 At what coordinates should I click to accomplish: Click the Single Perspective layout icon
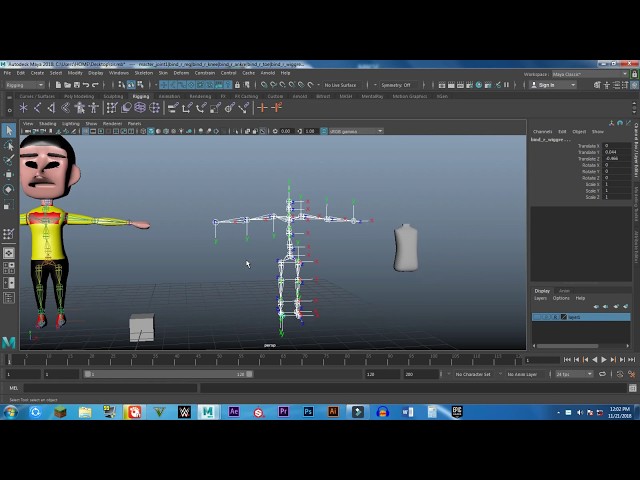[x=9, y=253]
